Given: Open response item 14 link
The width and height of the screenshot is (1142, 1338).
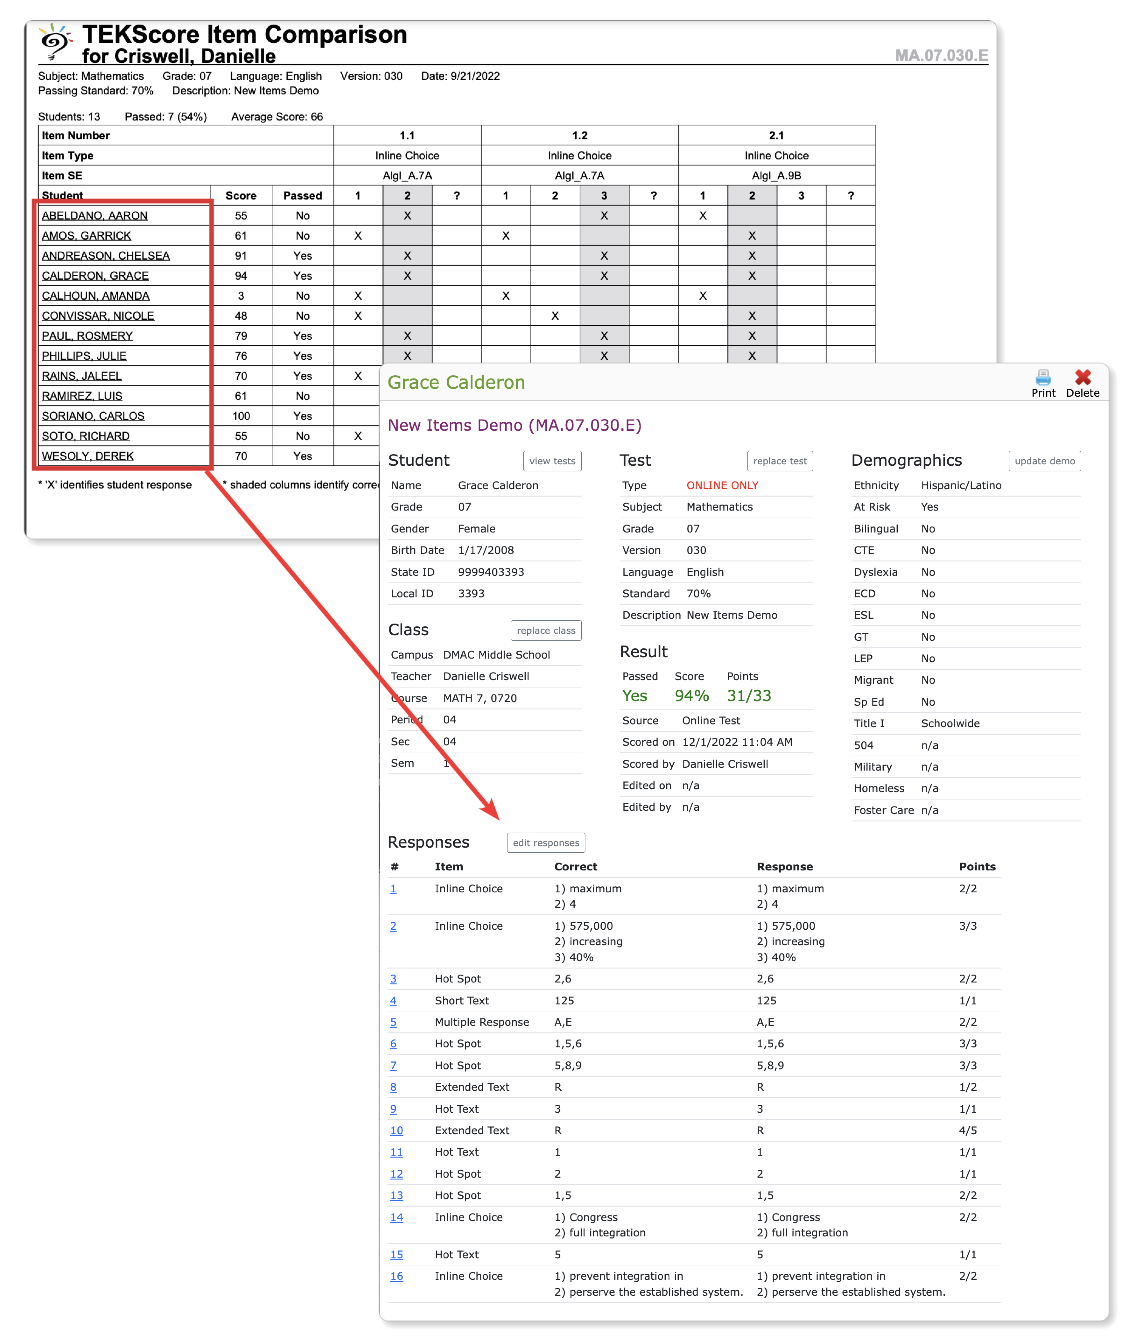Looking at the screenshot, I should [x=396, y=1218].
